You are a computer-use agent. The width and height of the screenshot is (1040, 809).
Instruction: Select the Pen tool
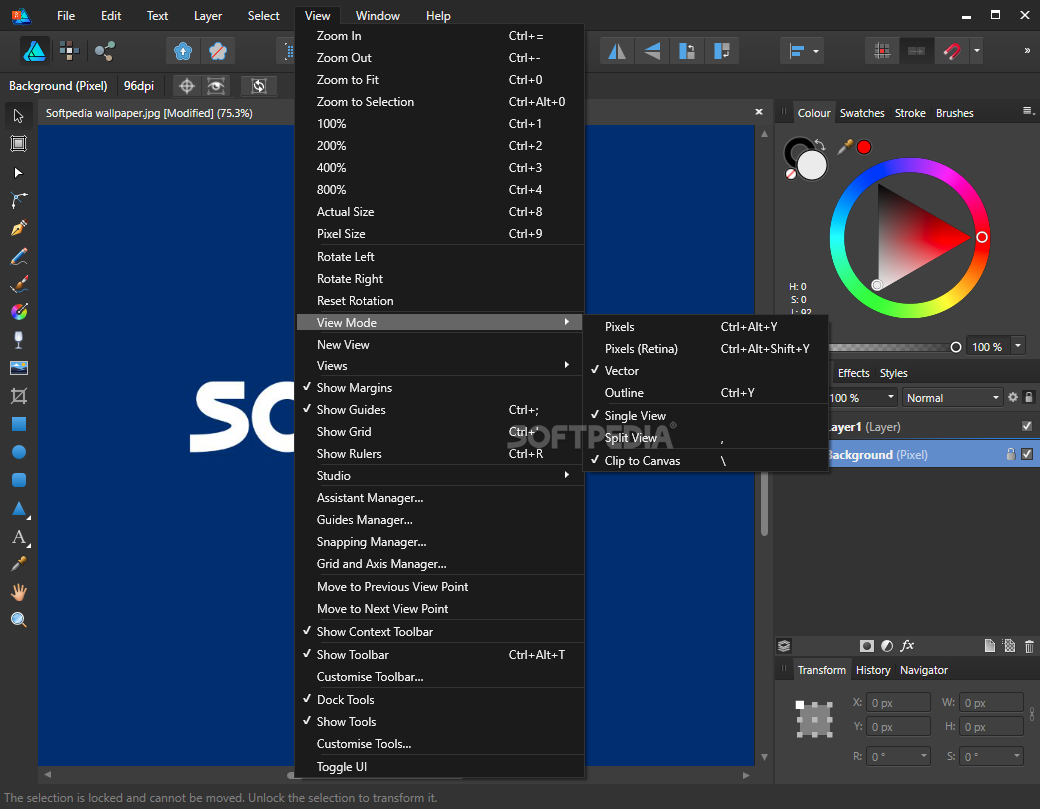coord(19,228)
